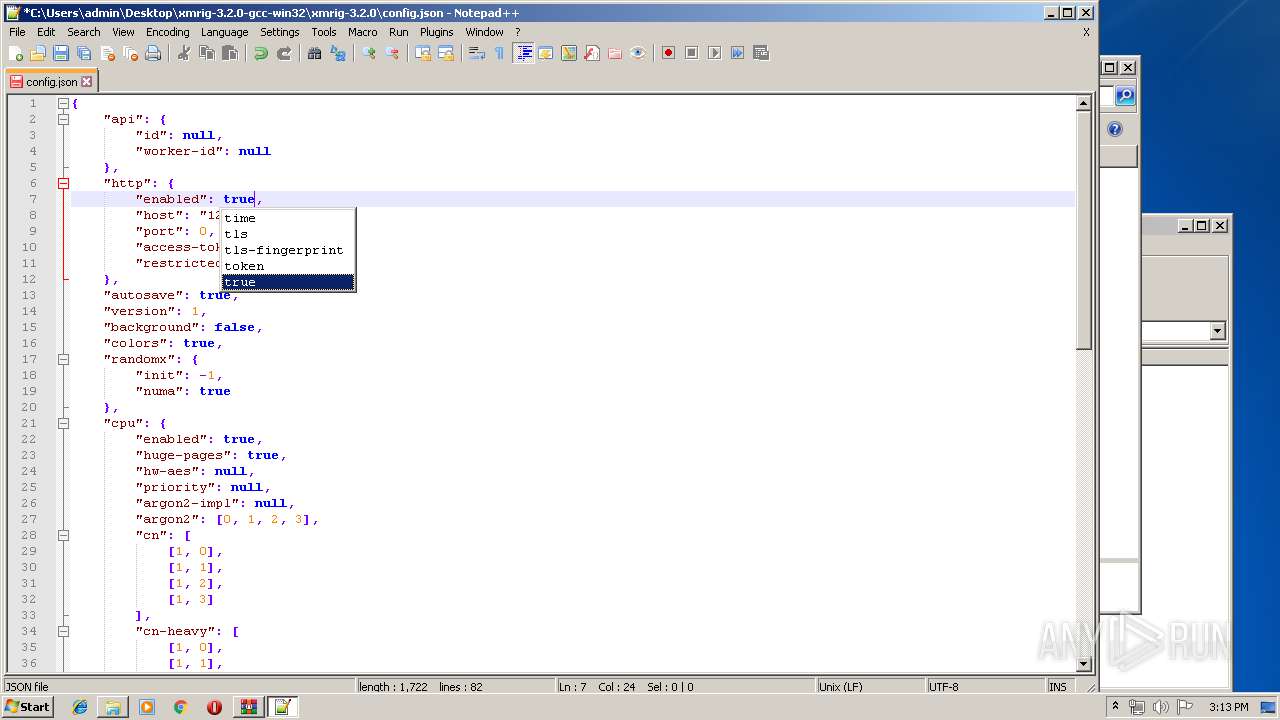The width and height of the screenshot is (1280, 720).
Task: Play back the recorded macro
Action: (x=715, y=53)
